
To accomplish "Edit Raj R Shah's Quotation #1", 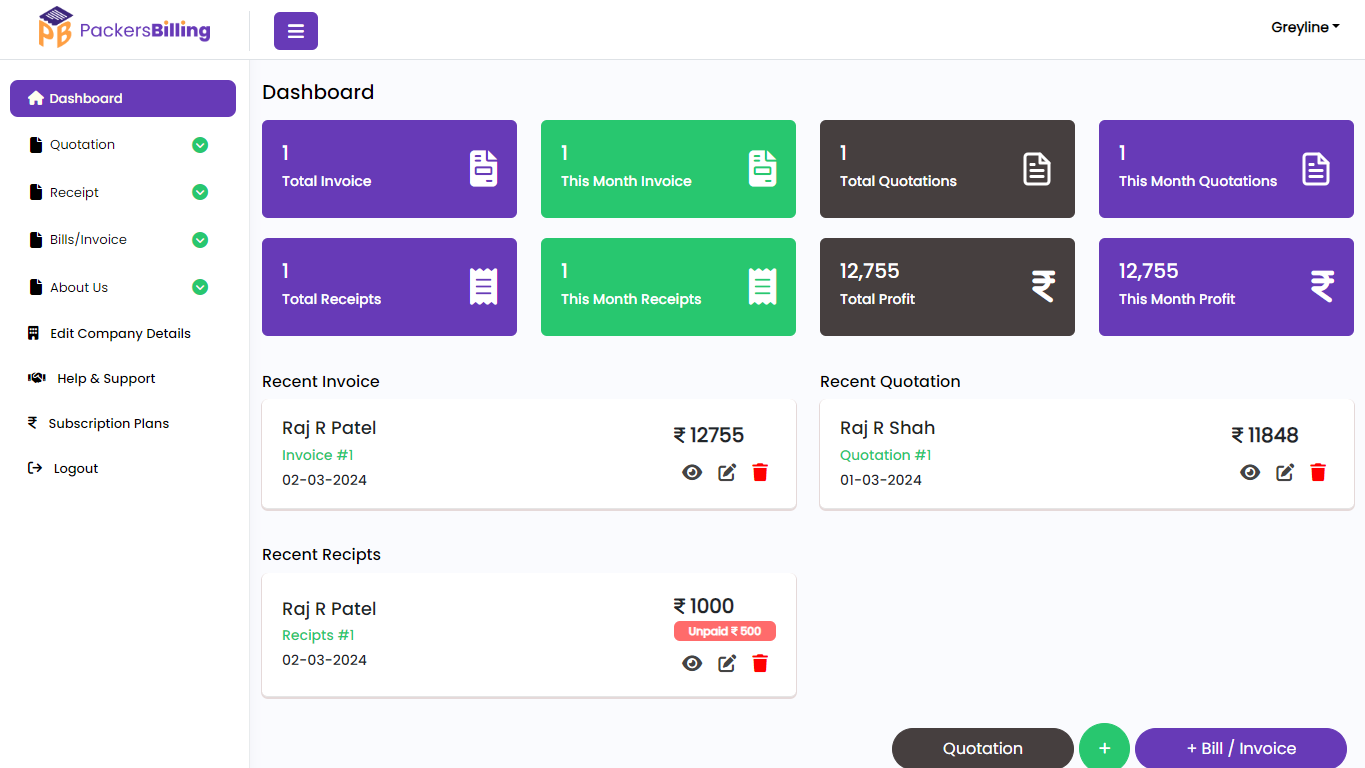I will tap(1285, 472).
